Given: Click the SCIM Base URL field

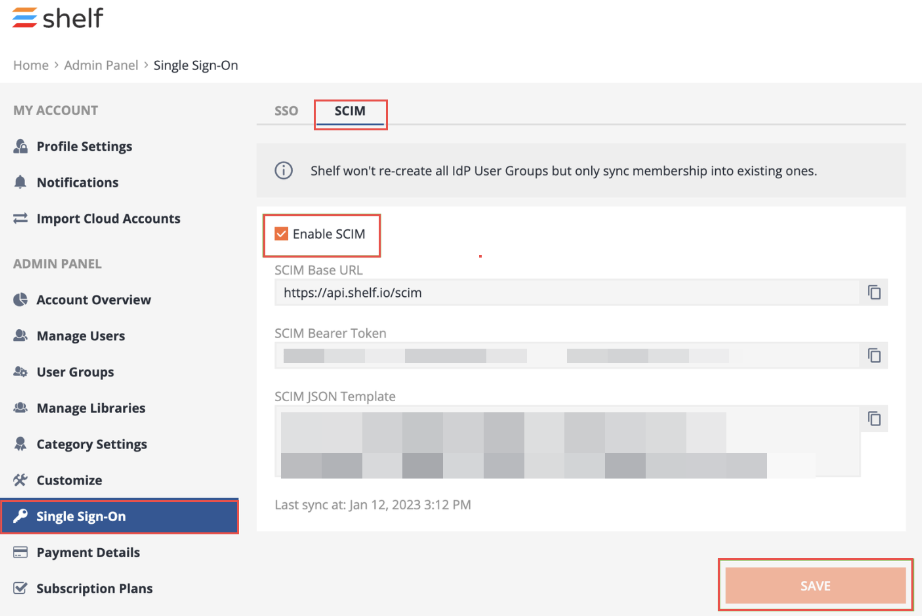Looking at the screenshot, I should [x=567, y=292].
